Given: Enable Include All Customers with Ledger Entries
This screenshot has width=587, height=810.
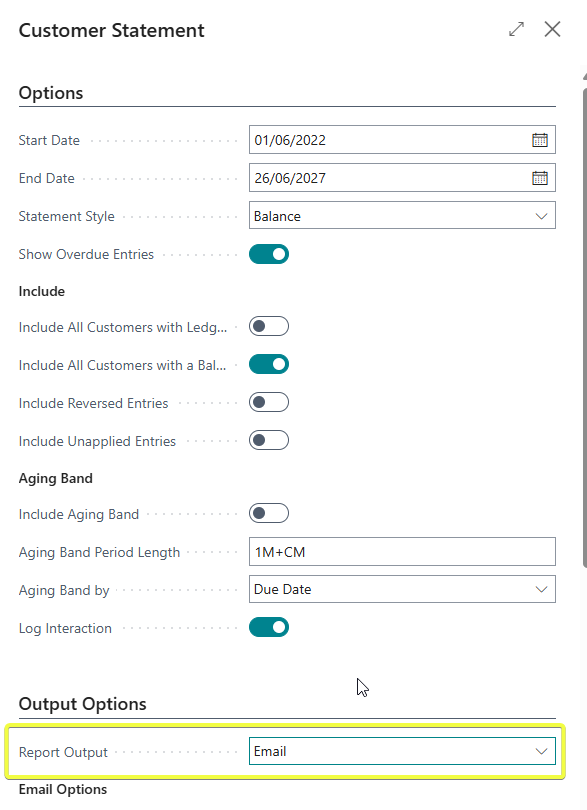Looking at the screenshot, I should pos(269,326).
